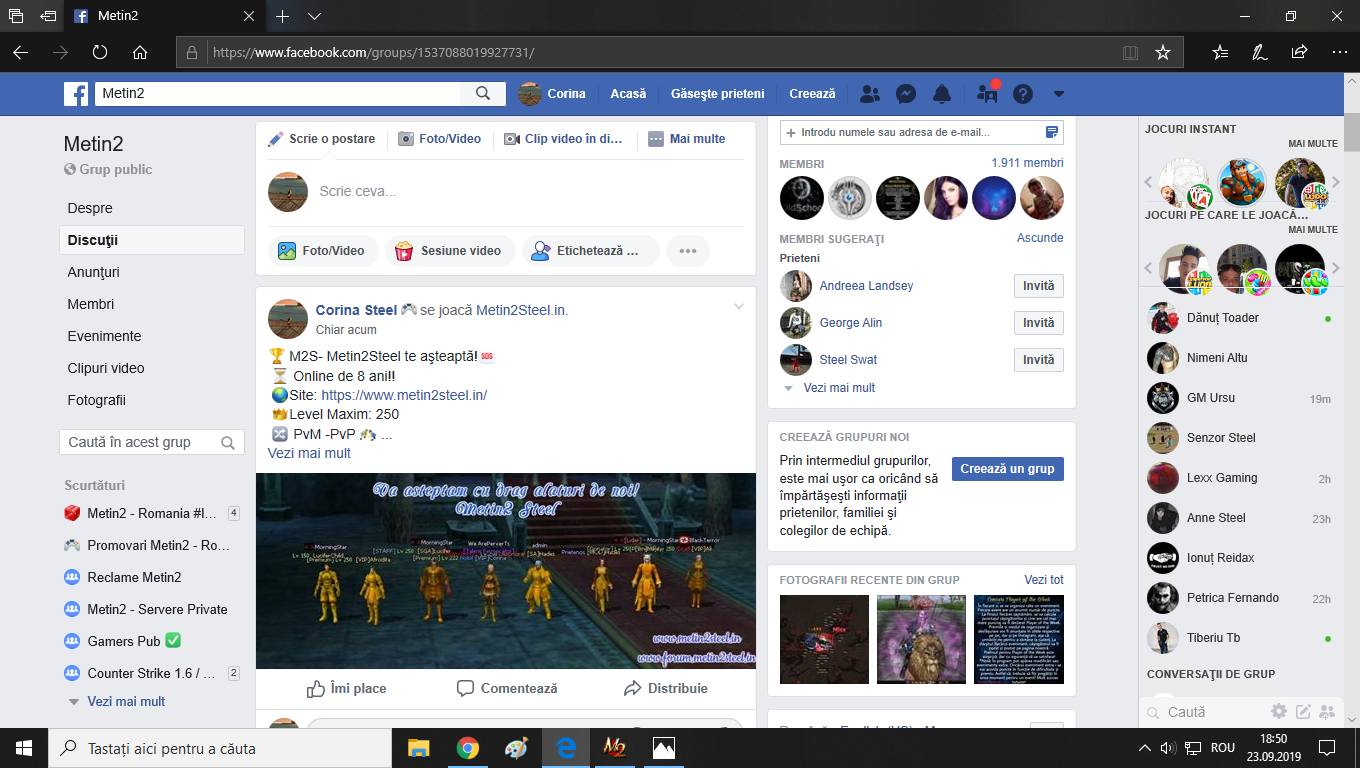Image resolution: width=1360 pixels, height=768 pixels.
Task: Open the Fotografii section
Action: [97, 400]
